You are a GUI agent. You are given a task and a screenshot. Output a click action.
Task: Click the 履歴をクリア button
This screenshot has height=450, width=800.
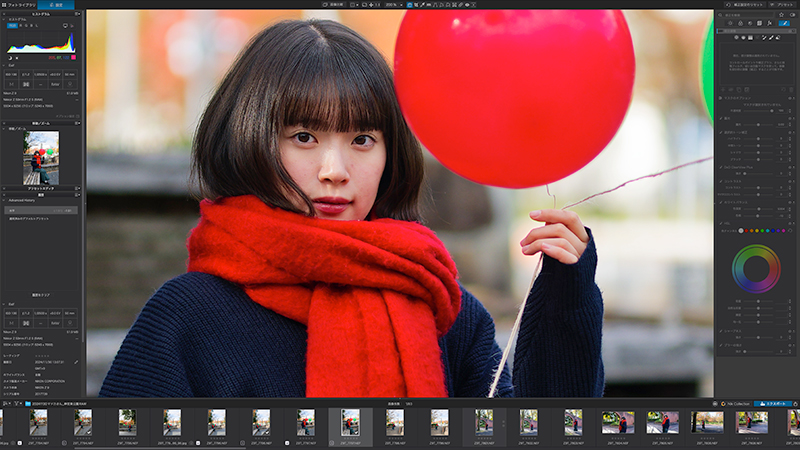point(41,295)
